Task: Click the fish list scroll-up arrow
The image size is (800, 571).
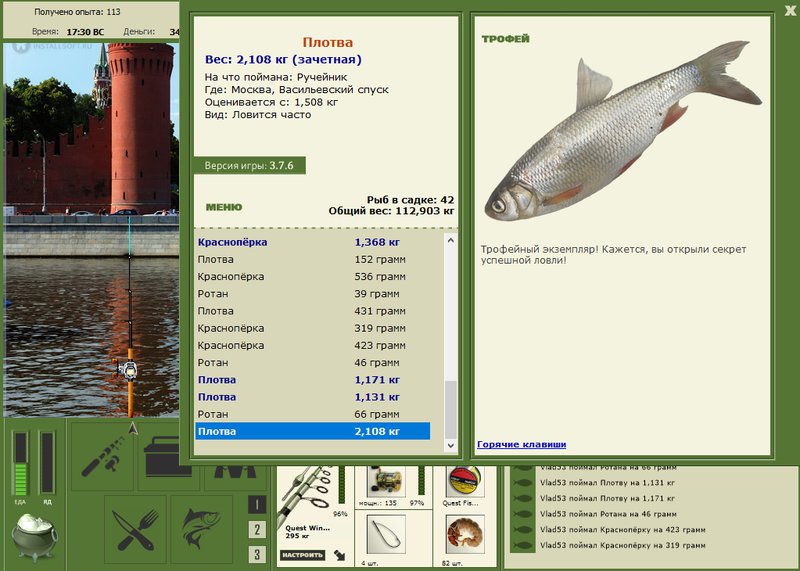Action: pos(451,240)
